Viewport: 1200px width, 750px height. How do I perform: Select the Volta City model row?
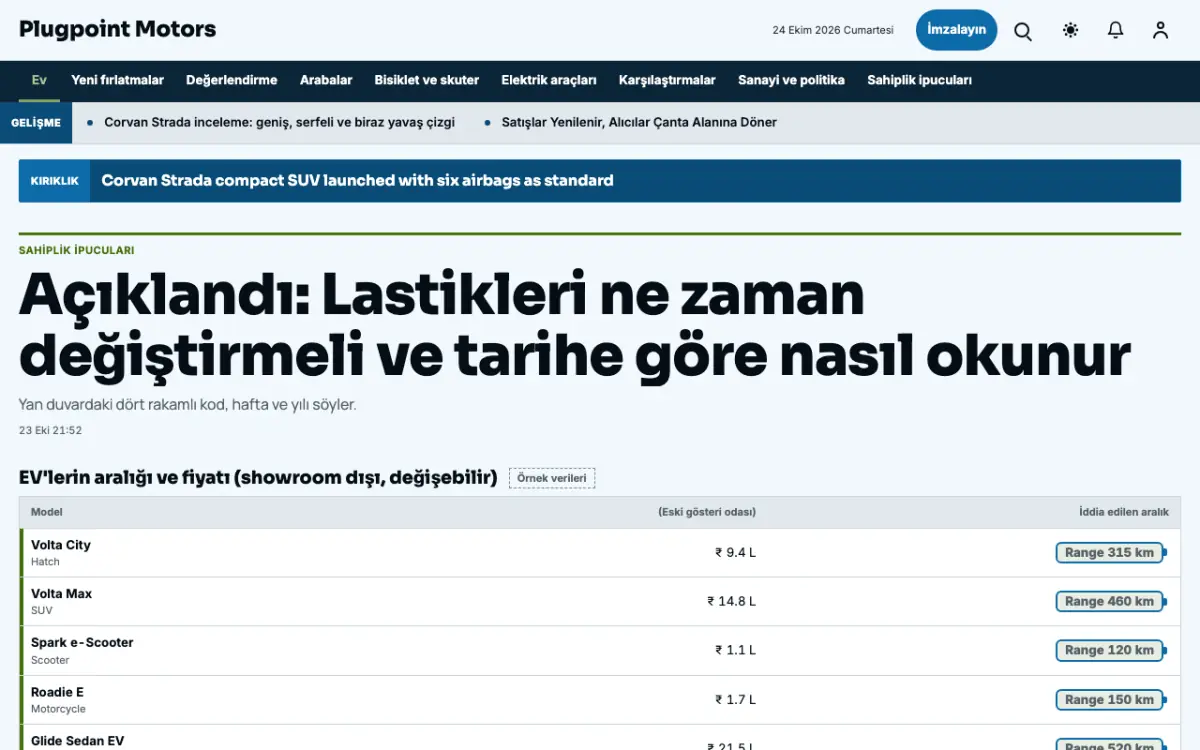coord(600,553)
